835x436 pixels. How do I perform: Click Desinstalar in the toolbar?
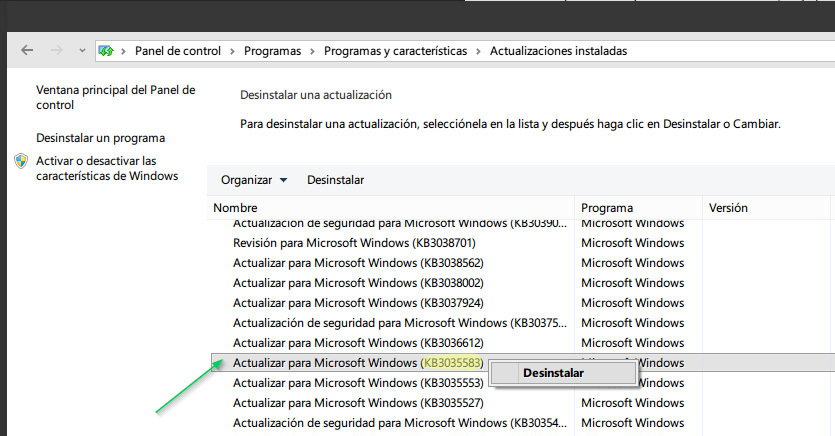pyautogui.click(x=335, y=180)
